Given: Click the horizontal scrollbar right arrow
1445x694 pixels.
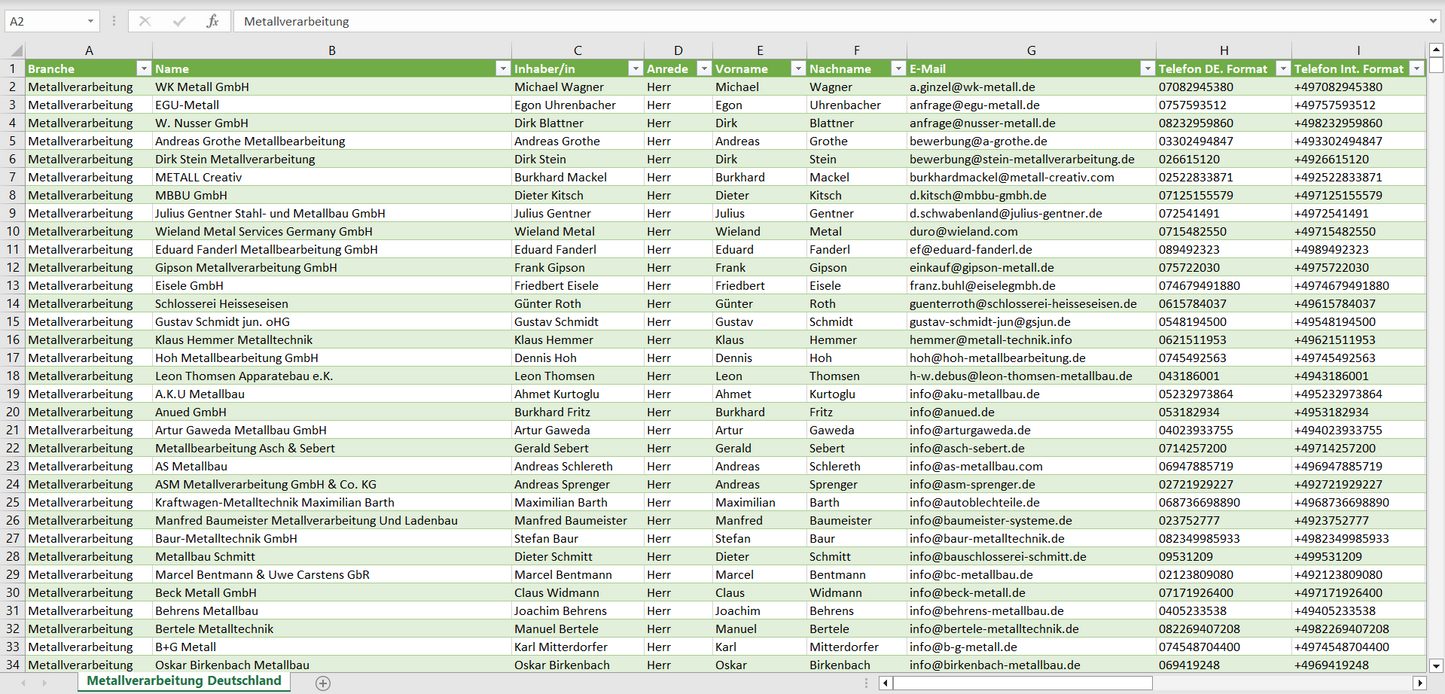Looking at the screenshot, I should (x=1419, y=683).
